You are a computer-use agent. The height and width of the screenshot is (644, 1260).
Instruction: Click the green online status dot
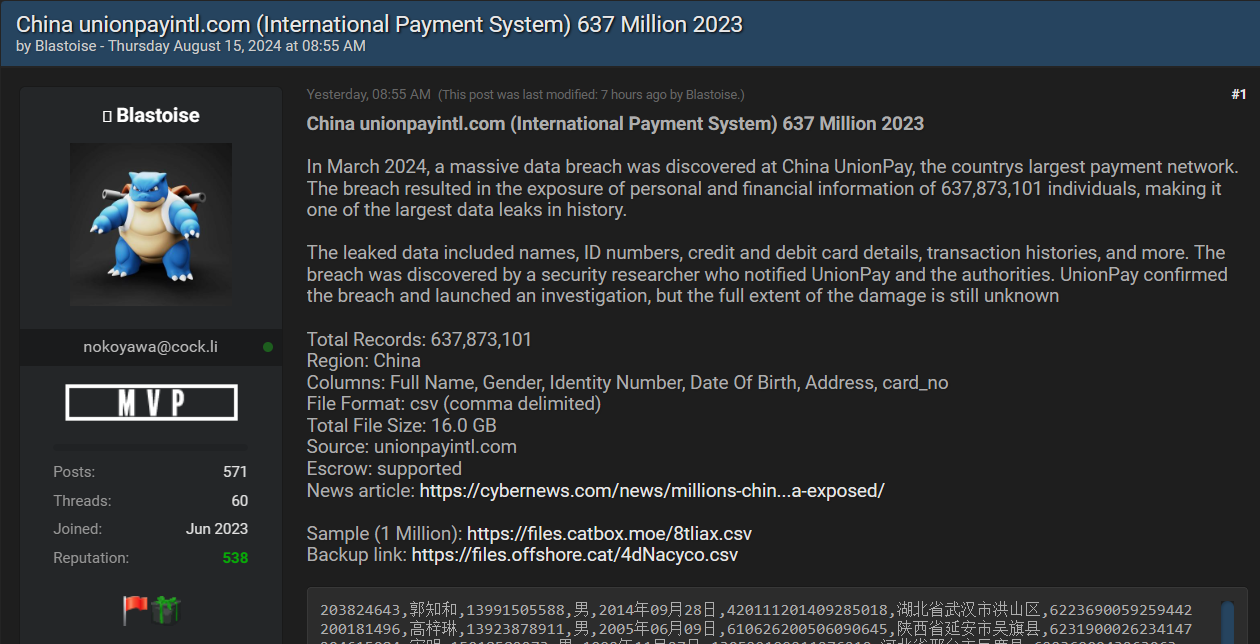coord(268,347)
